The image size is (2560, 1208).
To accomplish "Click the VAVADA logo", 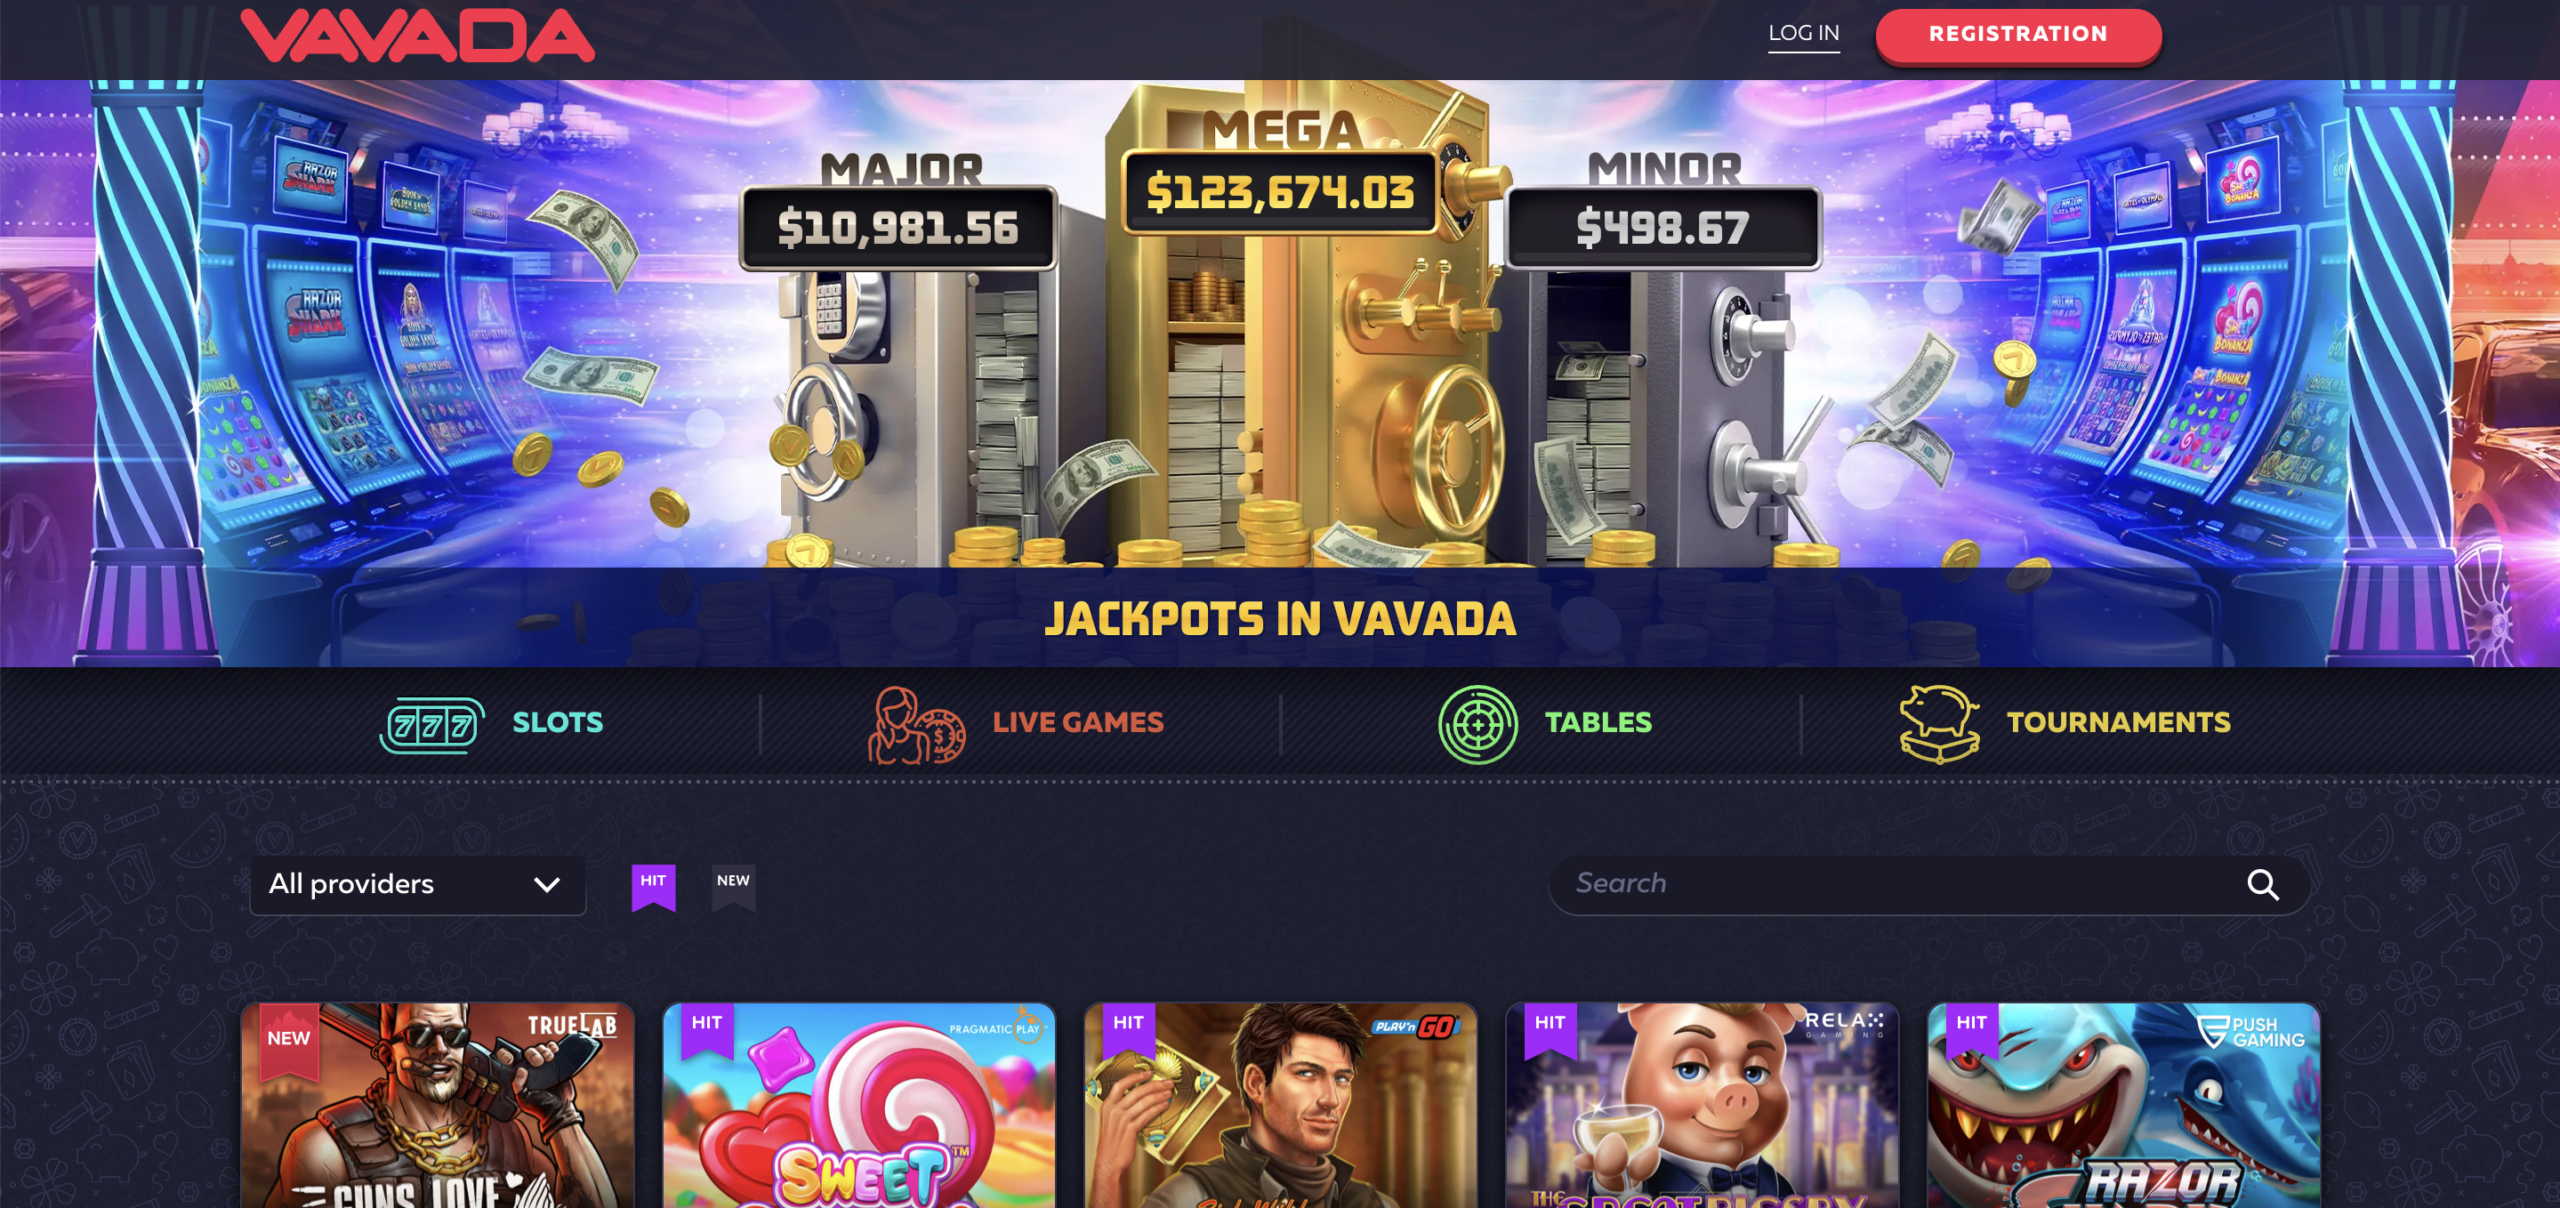I will pyautogui.click(x=418, y=35).
